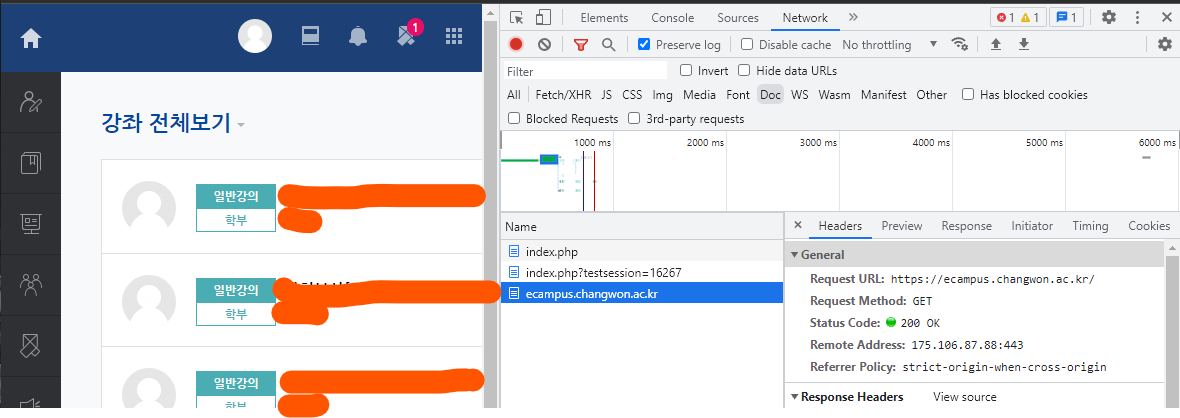Filter requests by Font type
Viewport: 1180px width, 418px height.
738,94
